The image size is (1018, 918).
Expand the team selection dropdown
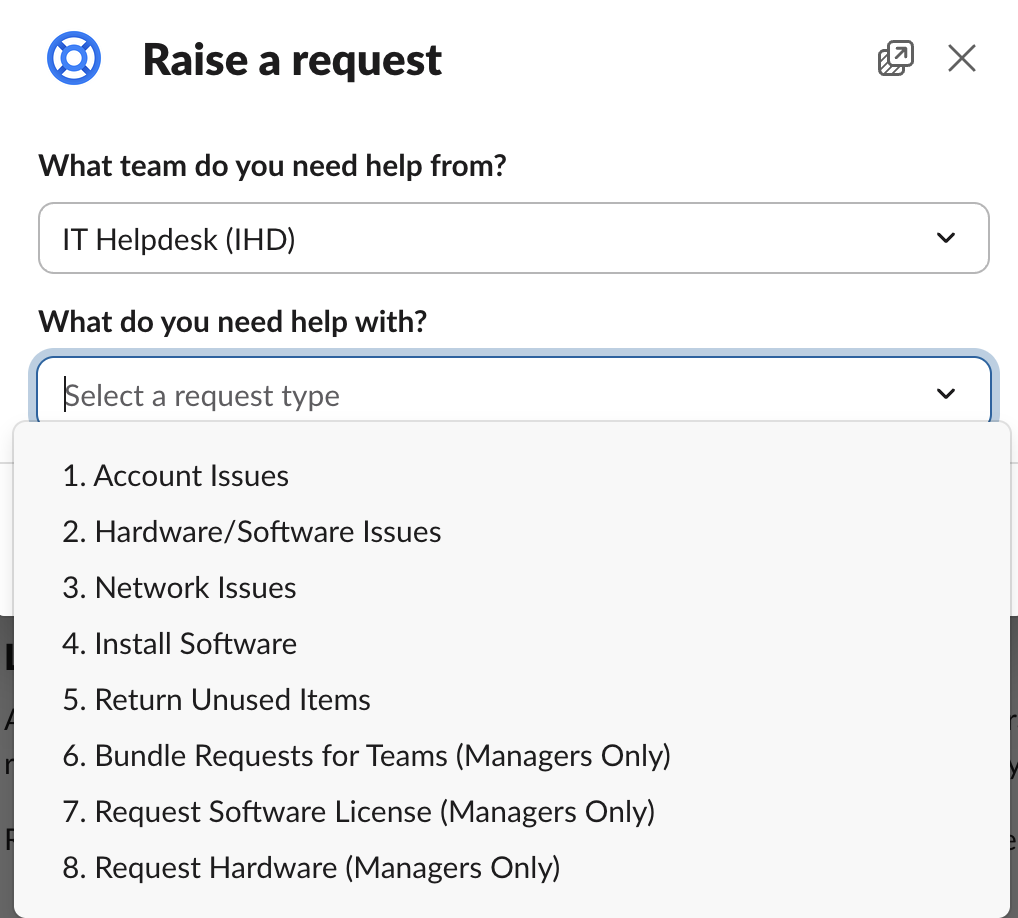pyautogui.click(x=946, y=238)
